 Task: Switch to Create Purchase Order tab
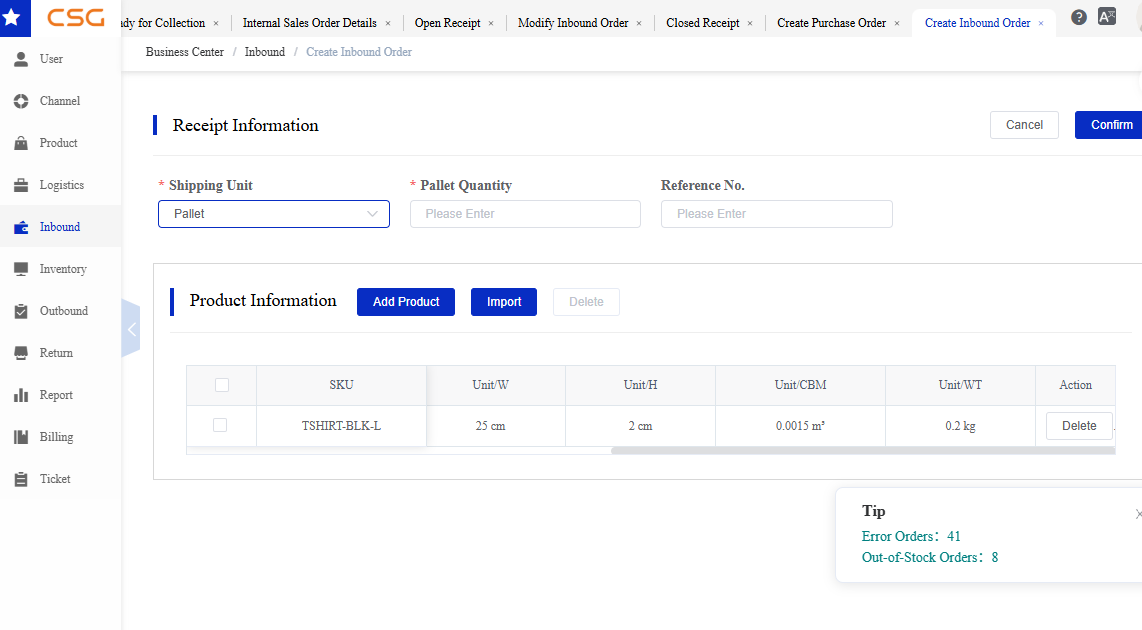pos(832,23)
